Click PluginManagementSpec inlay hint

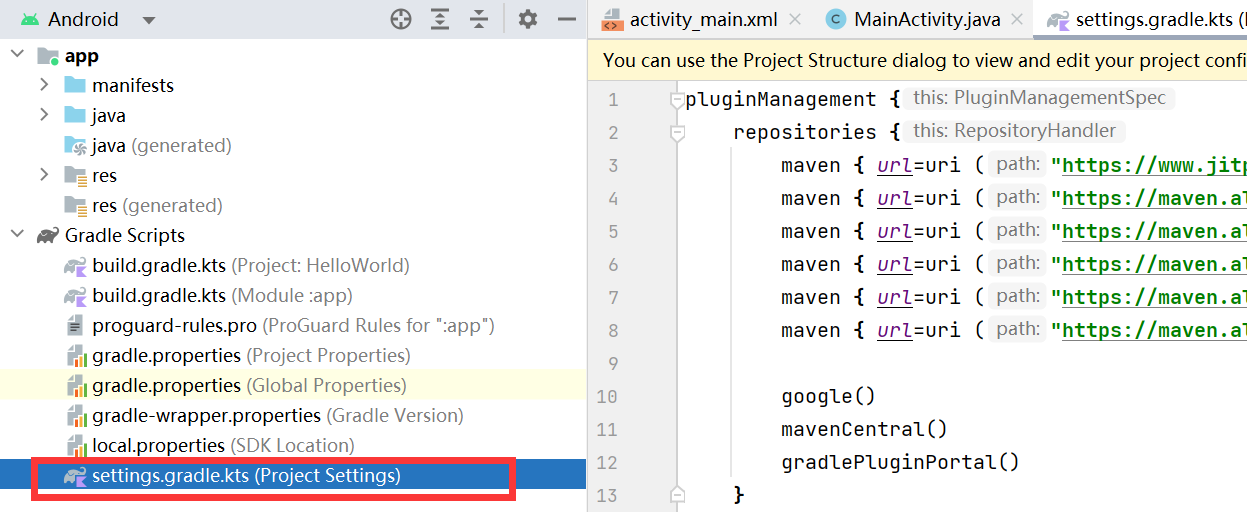[1040, 98]
